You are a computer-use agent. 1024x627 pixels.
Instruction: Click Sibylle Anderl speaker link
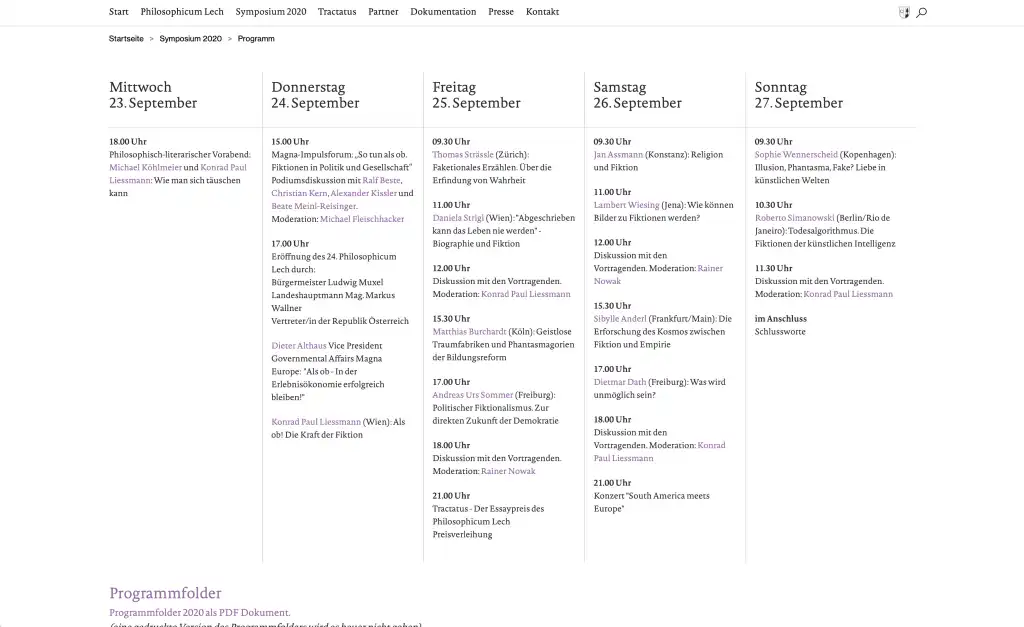point(620,319)
